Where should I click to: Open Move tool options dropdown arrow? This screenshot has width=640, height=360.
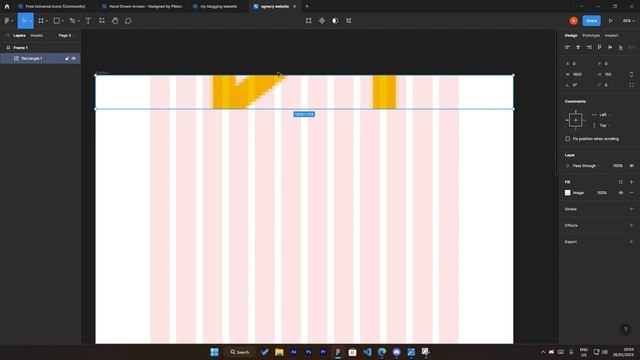pos(30,21)
